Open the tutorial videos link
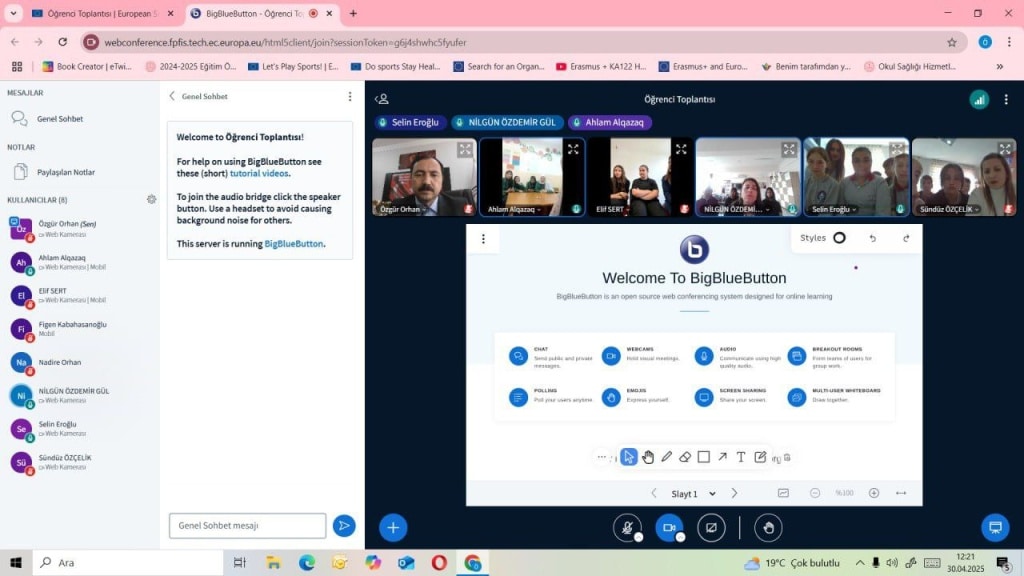Image resolution: width=1024 pixels, height=576 pixels. click(259, 173)
